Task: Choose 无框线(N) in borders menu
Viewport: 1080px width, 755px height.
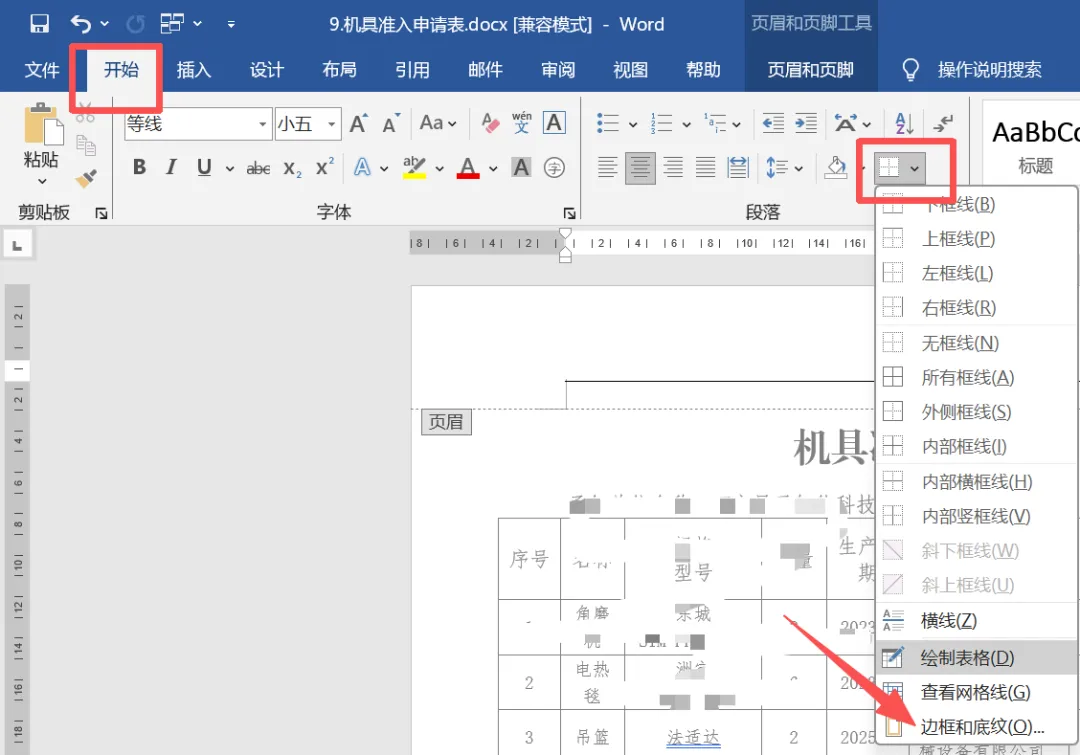Action: (977, 343)
